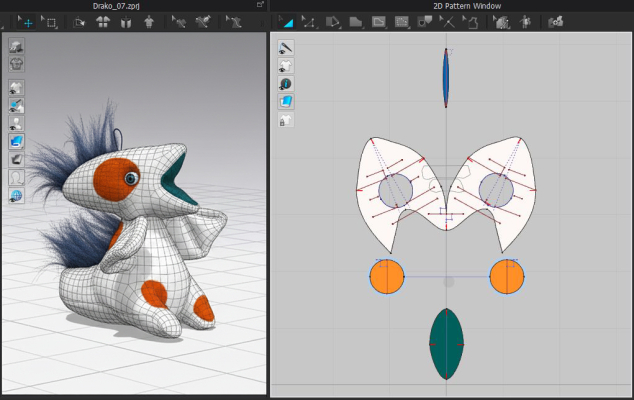The width and height of the screenshot is (634, 400).
Task: Select the pattern outline edit tool
Action: (471, 22)
